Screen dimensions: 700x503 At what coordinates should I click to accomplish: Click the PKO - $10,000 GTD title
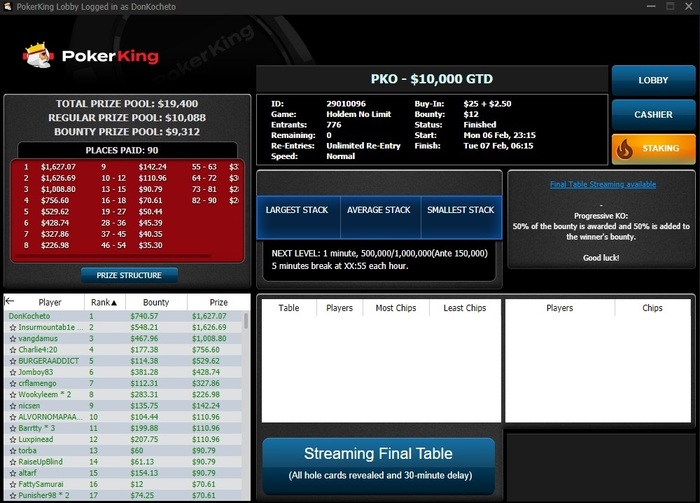point(432,79)
